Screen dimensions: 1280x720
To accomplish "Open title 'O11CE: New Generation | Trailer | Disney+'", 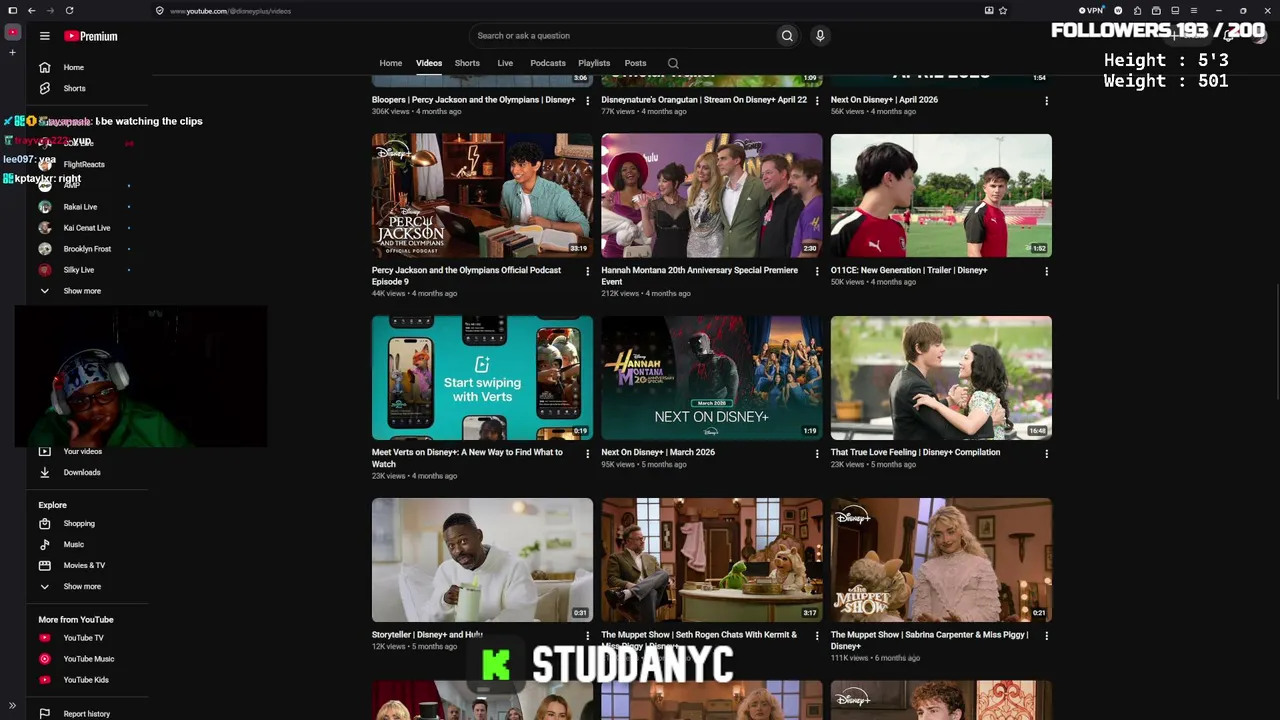I will click(909, 270).
